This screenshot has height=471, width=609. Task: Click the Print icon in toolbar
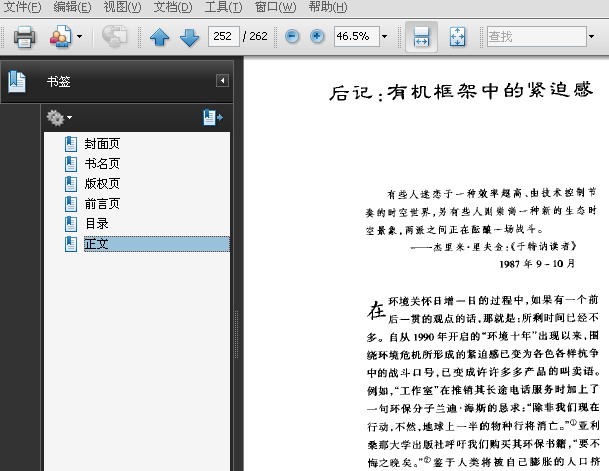24,37
